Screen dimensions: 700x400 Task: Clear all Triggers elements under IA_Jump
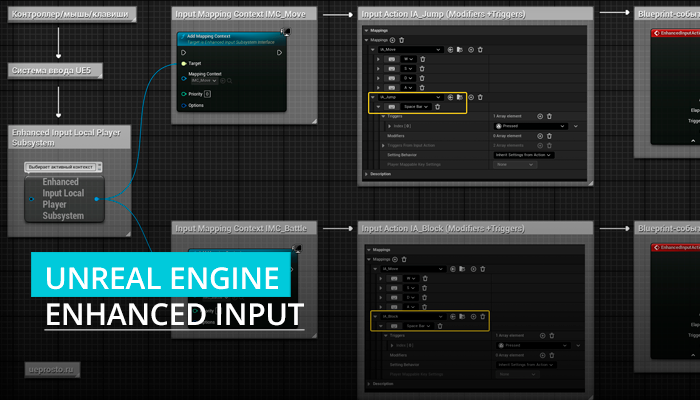[x=549, y=116]
